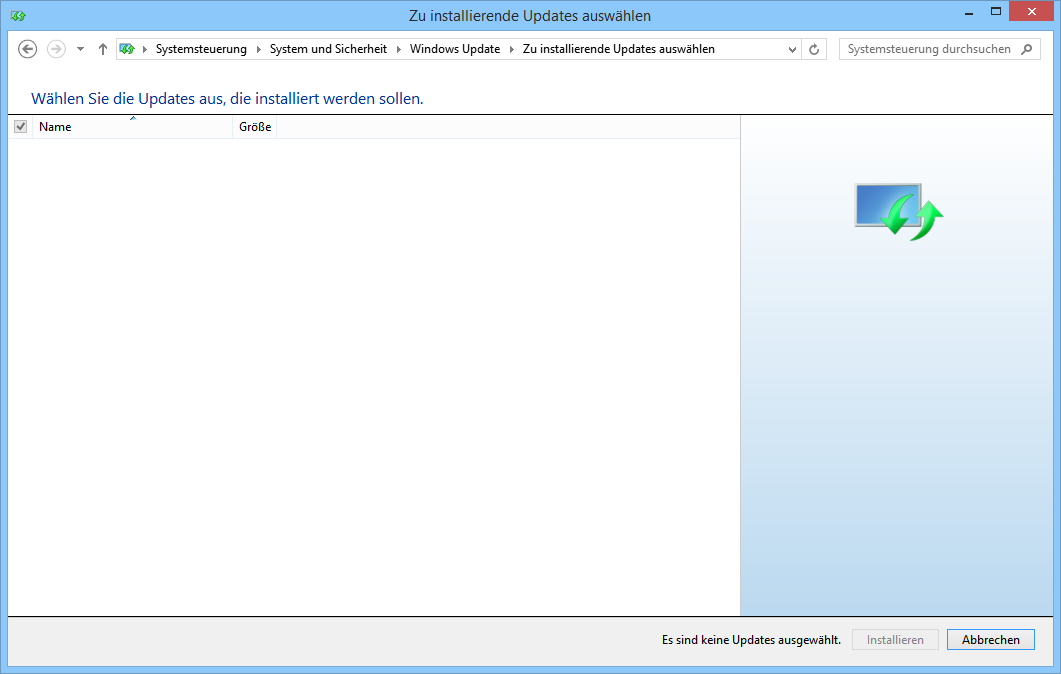This screenshot has height=674, width=1061.
Task: Click the Windows Update icon in address bar
Action: (127, 49)
